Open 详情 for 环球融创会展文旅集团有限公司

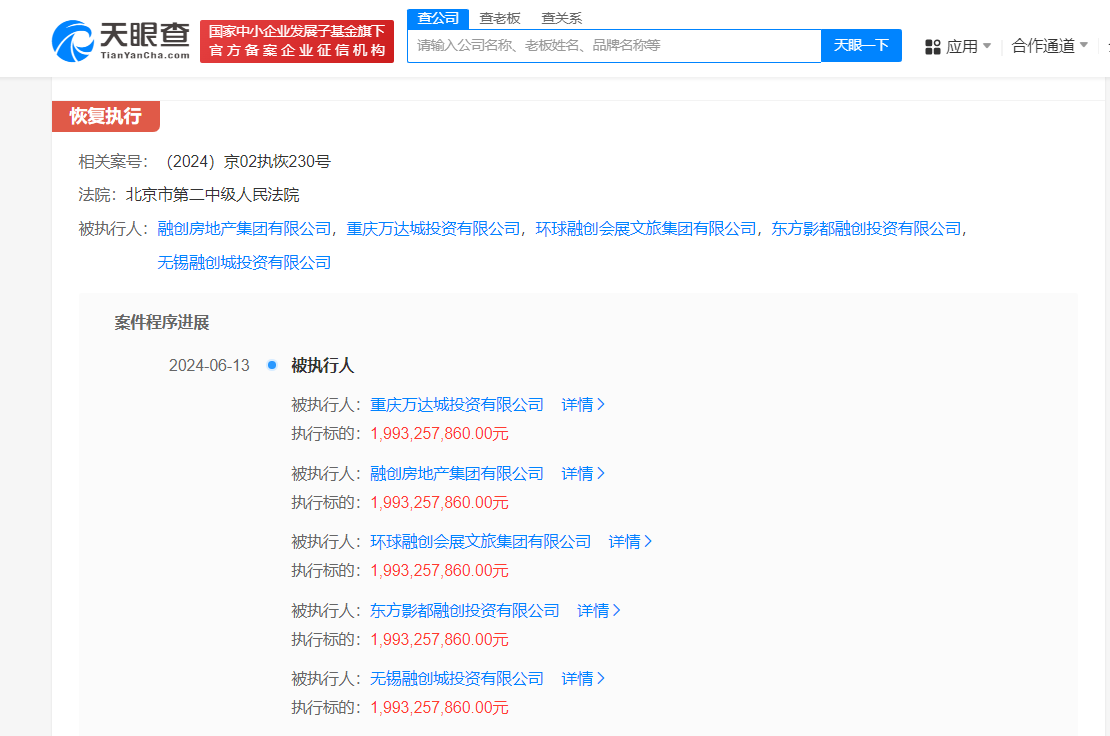627,541
